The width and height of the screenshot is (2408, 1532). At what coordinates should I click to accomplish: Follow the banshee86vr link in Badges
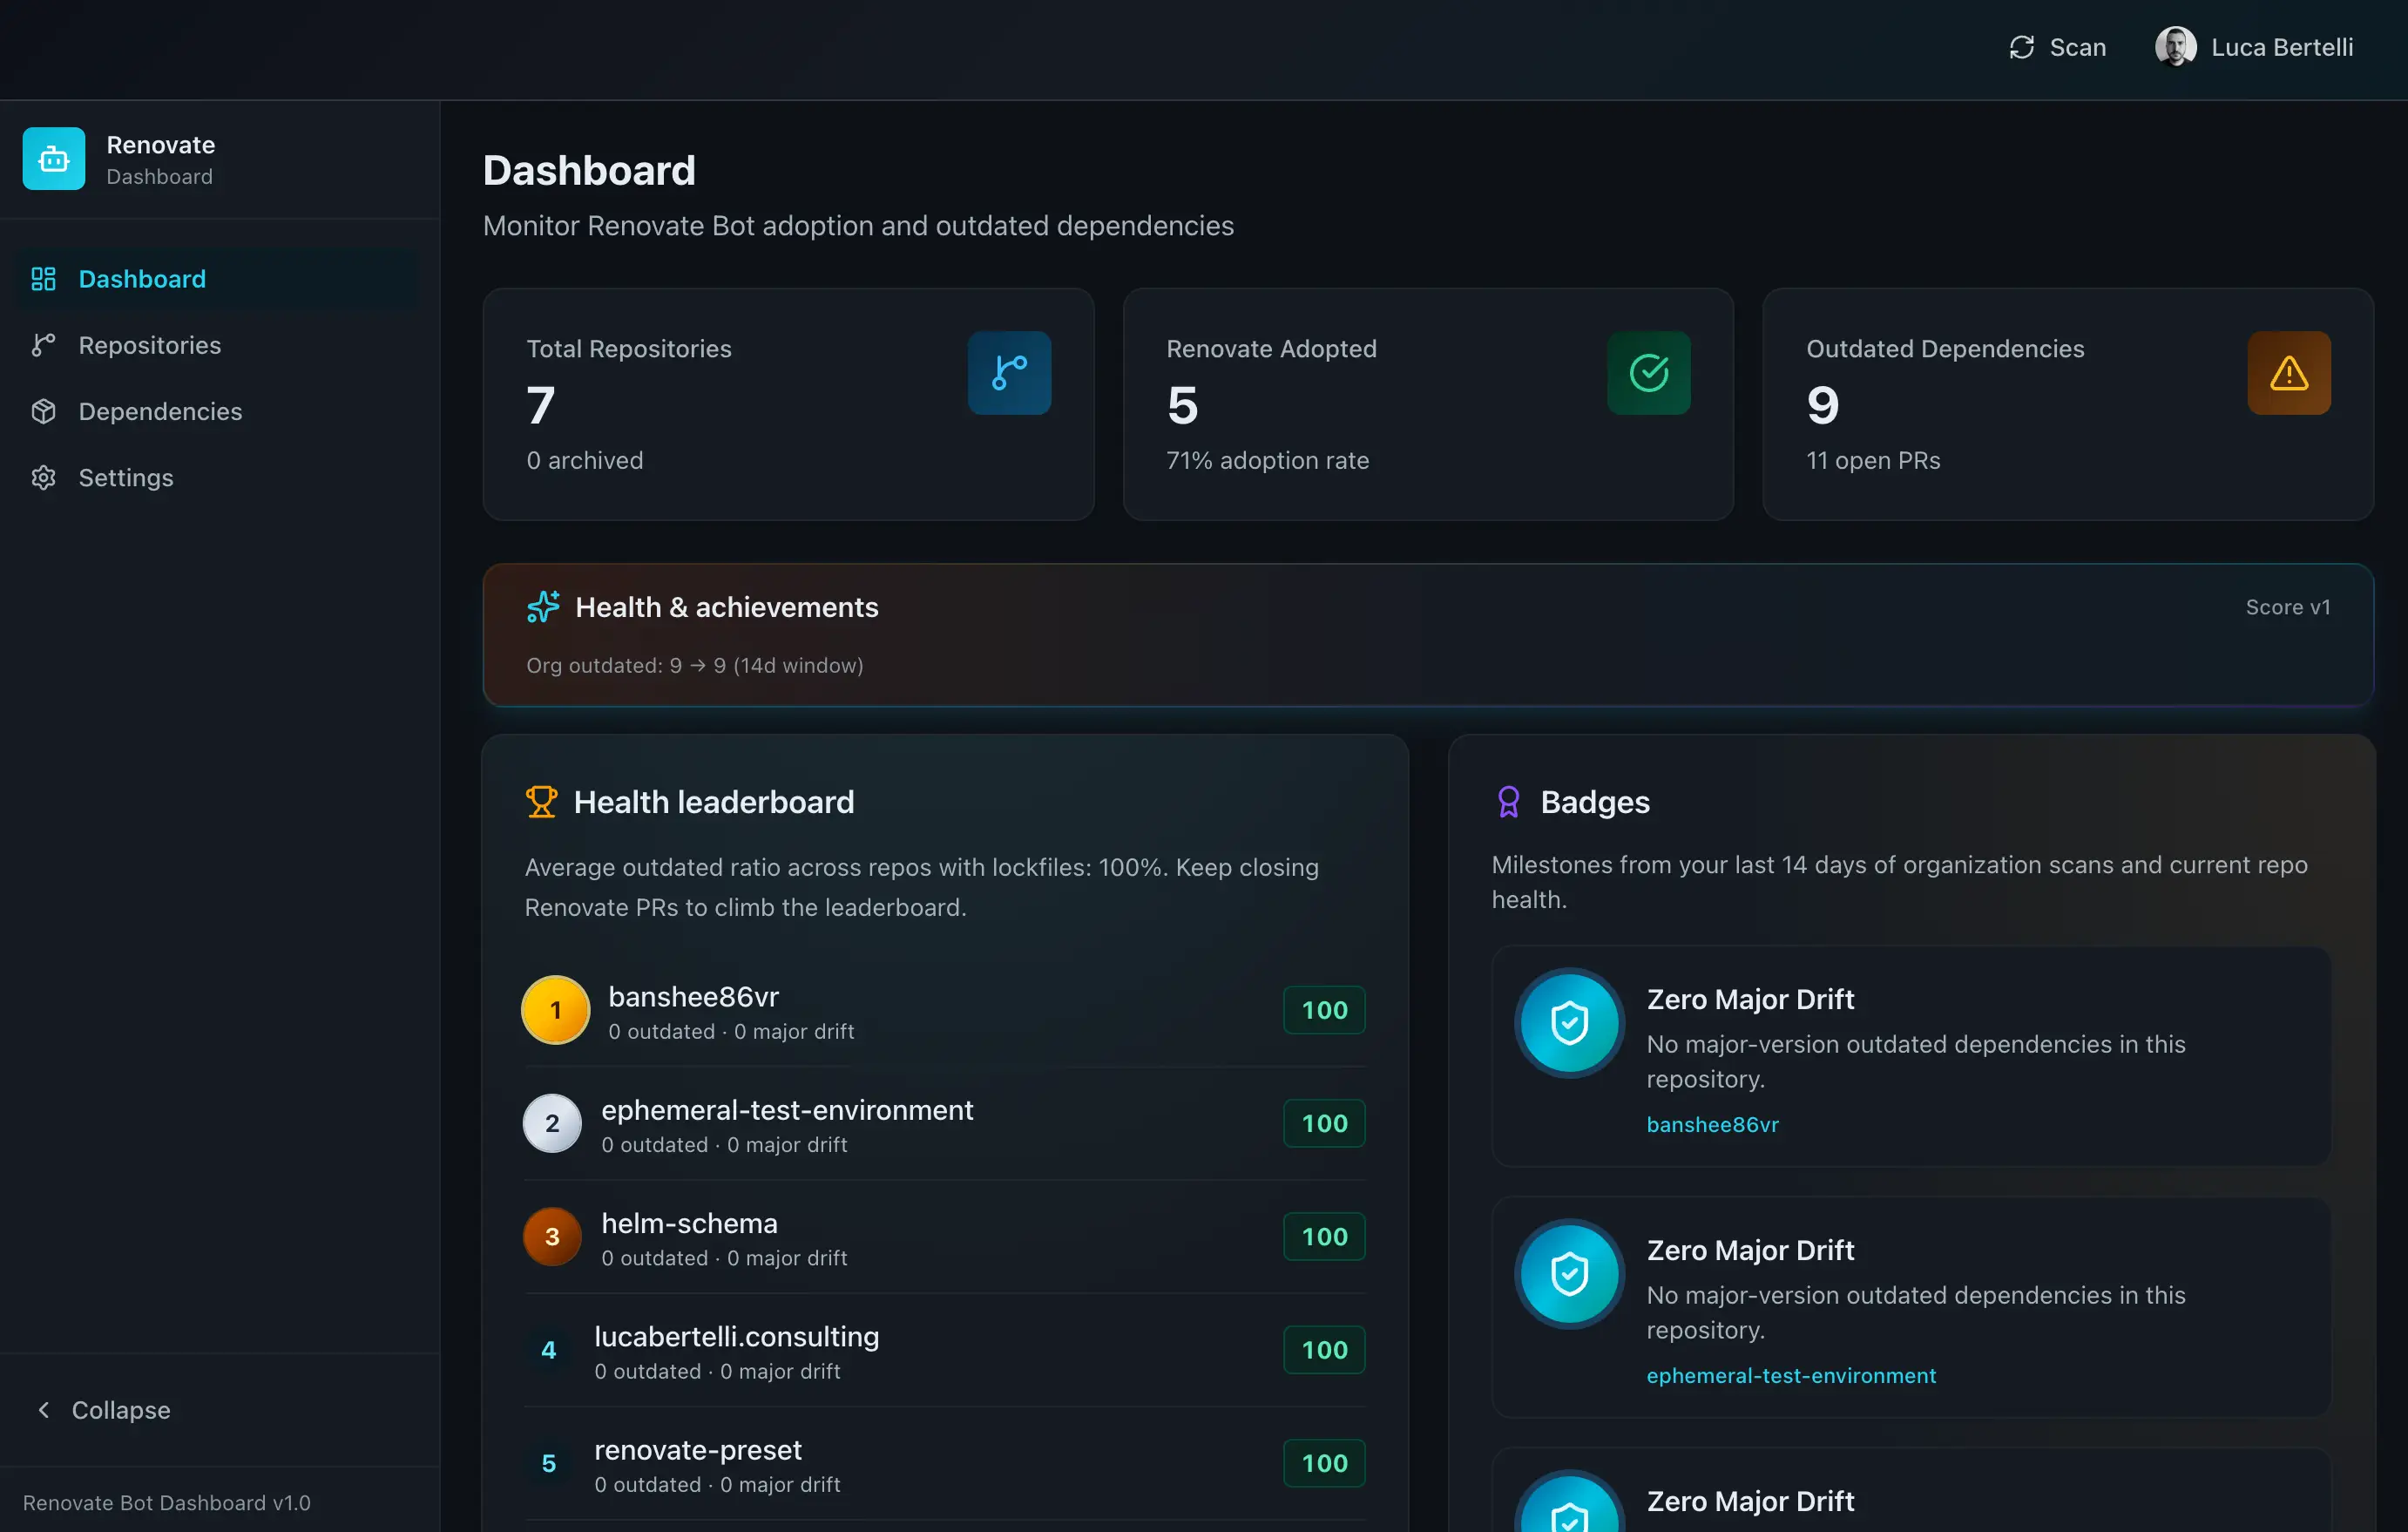coord(1712,1124)
